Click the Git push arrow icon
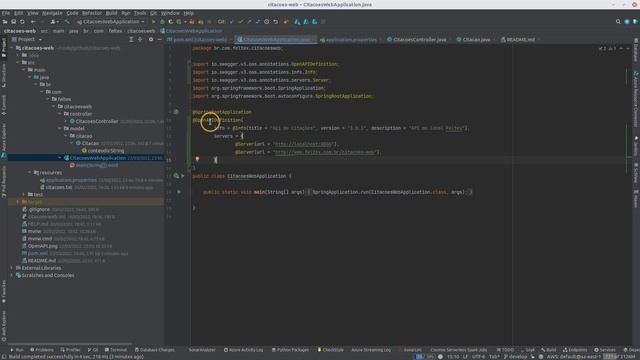The width and height of the screenshot is (640, 360). (249, 22)
